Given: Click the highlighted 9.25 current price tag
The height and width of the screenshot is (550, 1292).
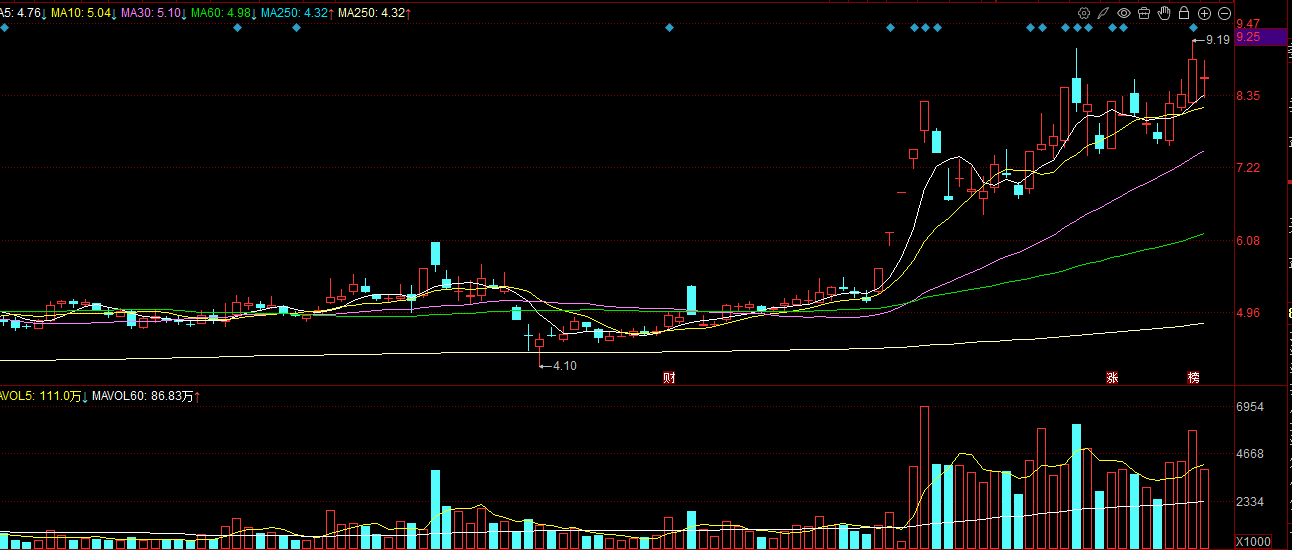Looking at the screenshot, I should (1262, 37).
